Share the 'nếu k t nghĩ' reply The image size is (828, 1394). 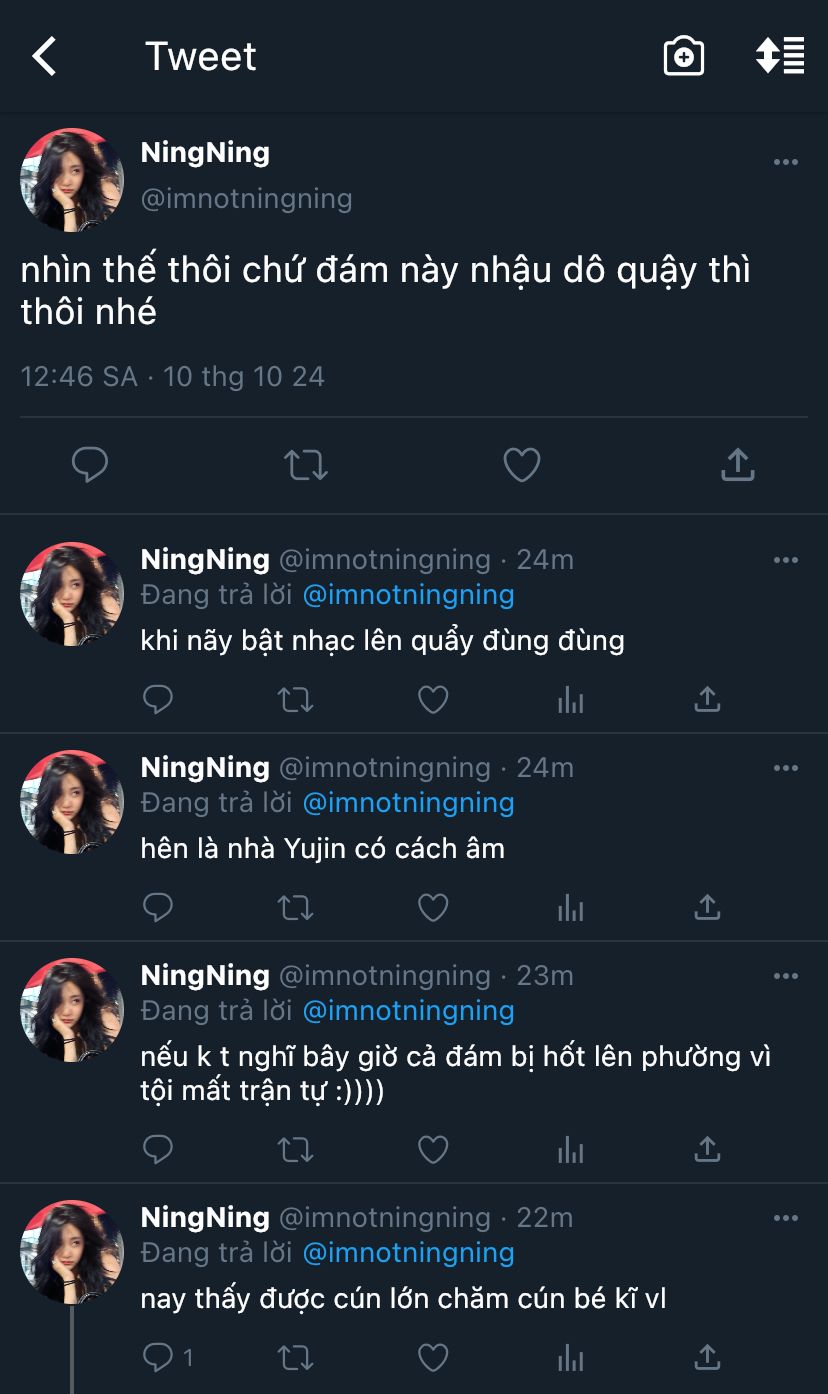(x=707, y=1150)
